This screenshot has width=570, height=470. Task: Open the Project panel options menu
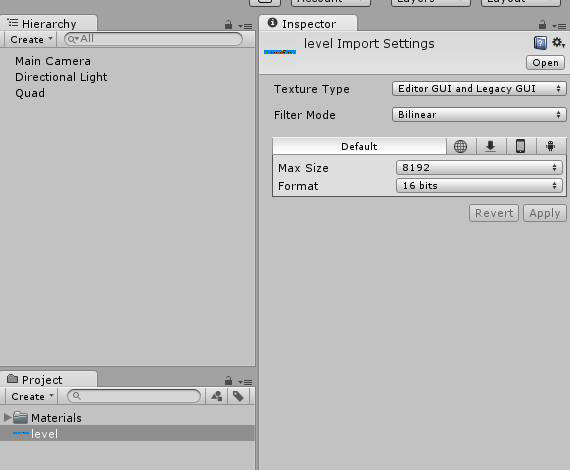click(x=245, y=382)
